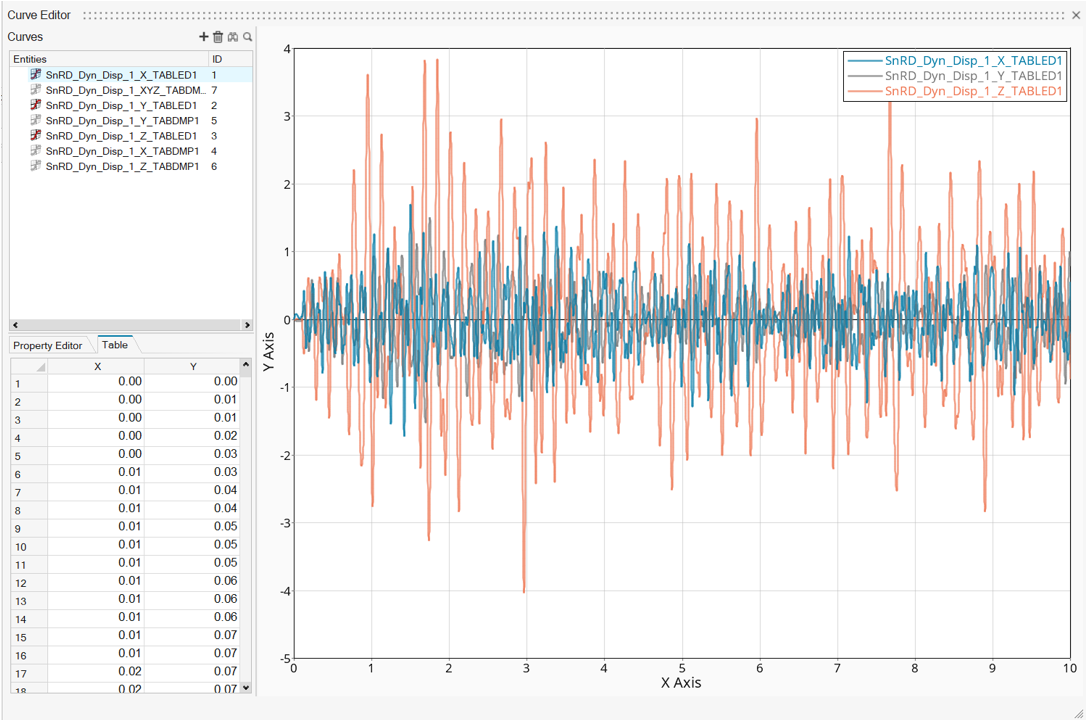Screen dimensions: 1086x720
Task: Switch to the Property Editor tab
Action: (x=47, y=345)
